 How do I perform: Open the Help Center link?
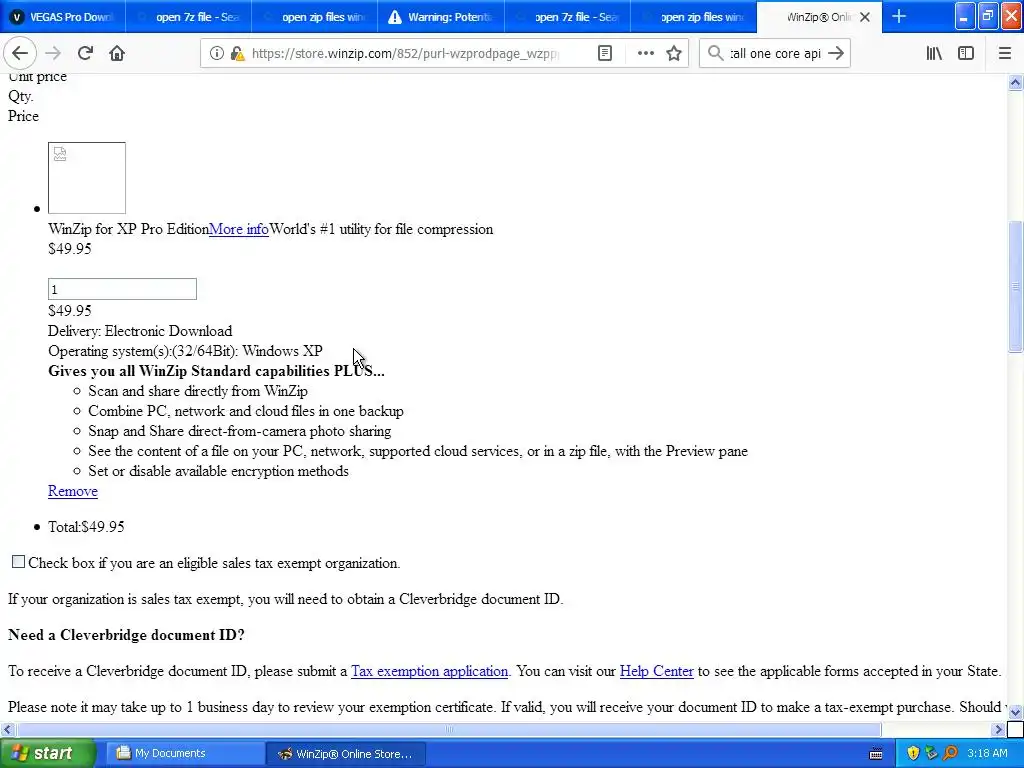[x=656, y=671]
